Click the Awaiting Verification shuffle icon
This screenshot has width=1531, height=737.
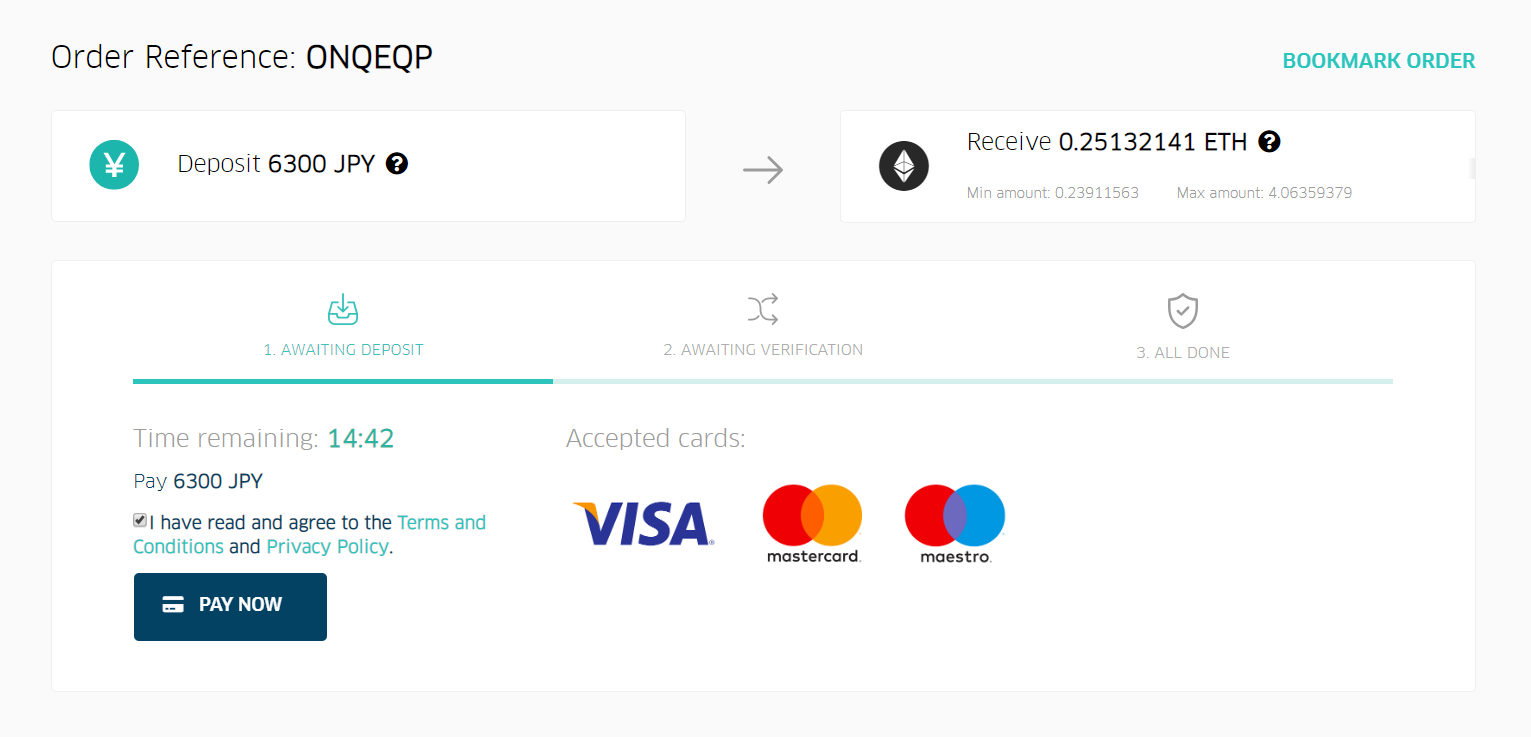coord(763,309)
